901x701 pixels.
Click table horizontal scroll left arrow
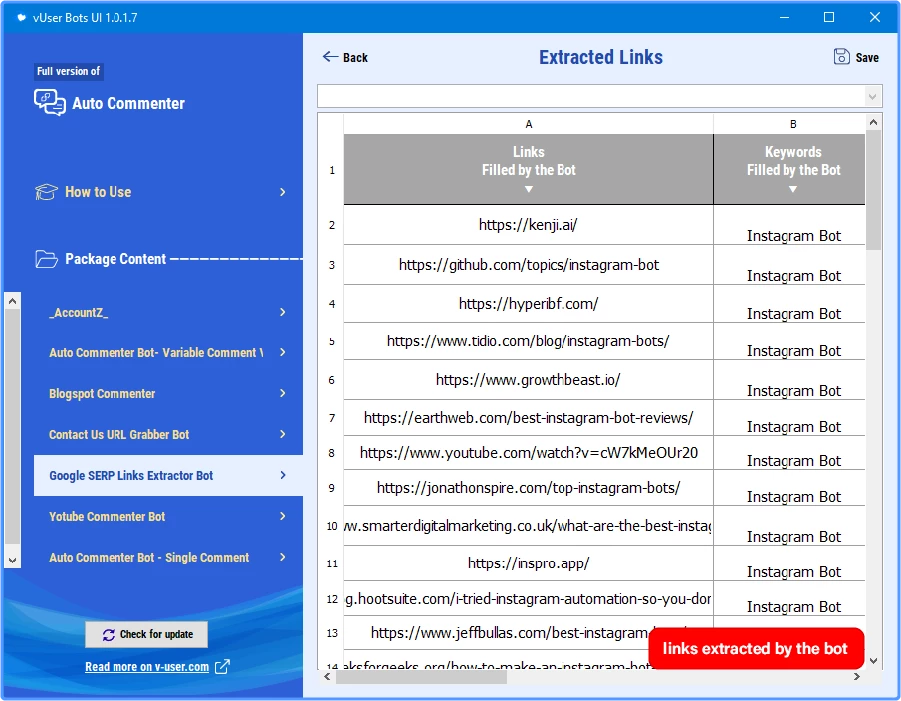click(327, 677)
